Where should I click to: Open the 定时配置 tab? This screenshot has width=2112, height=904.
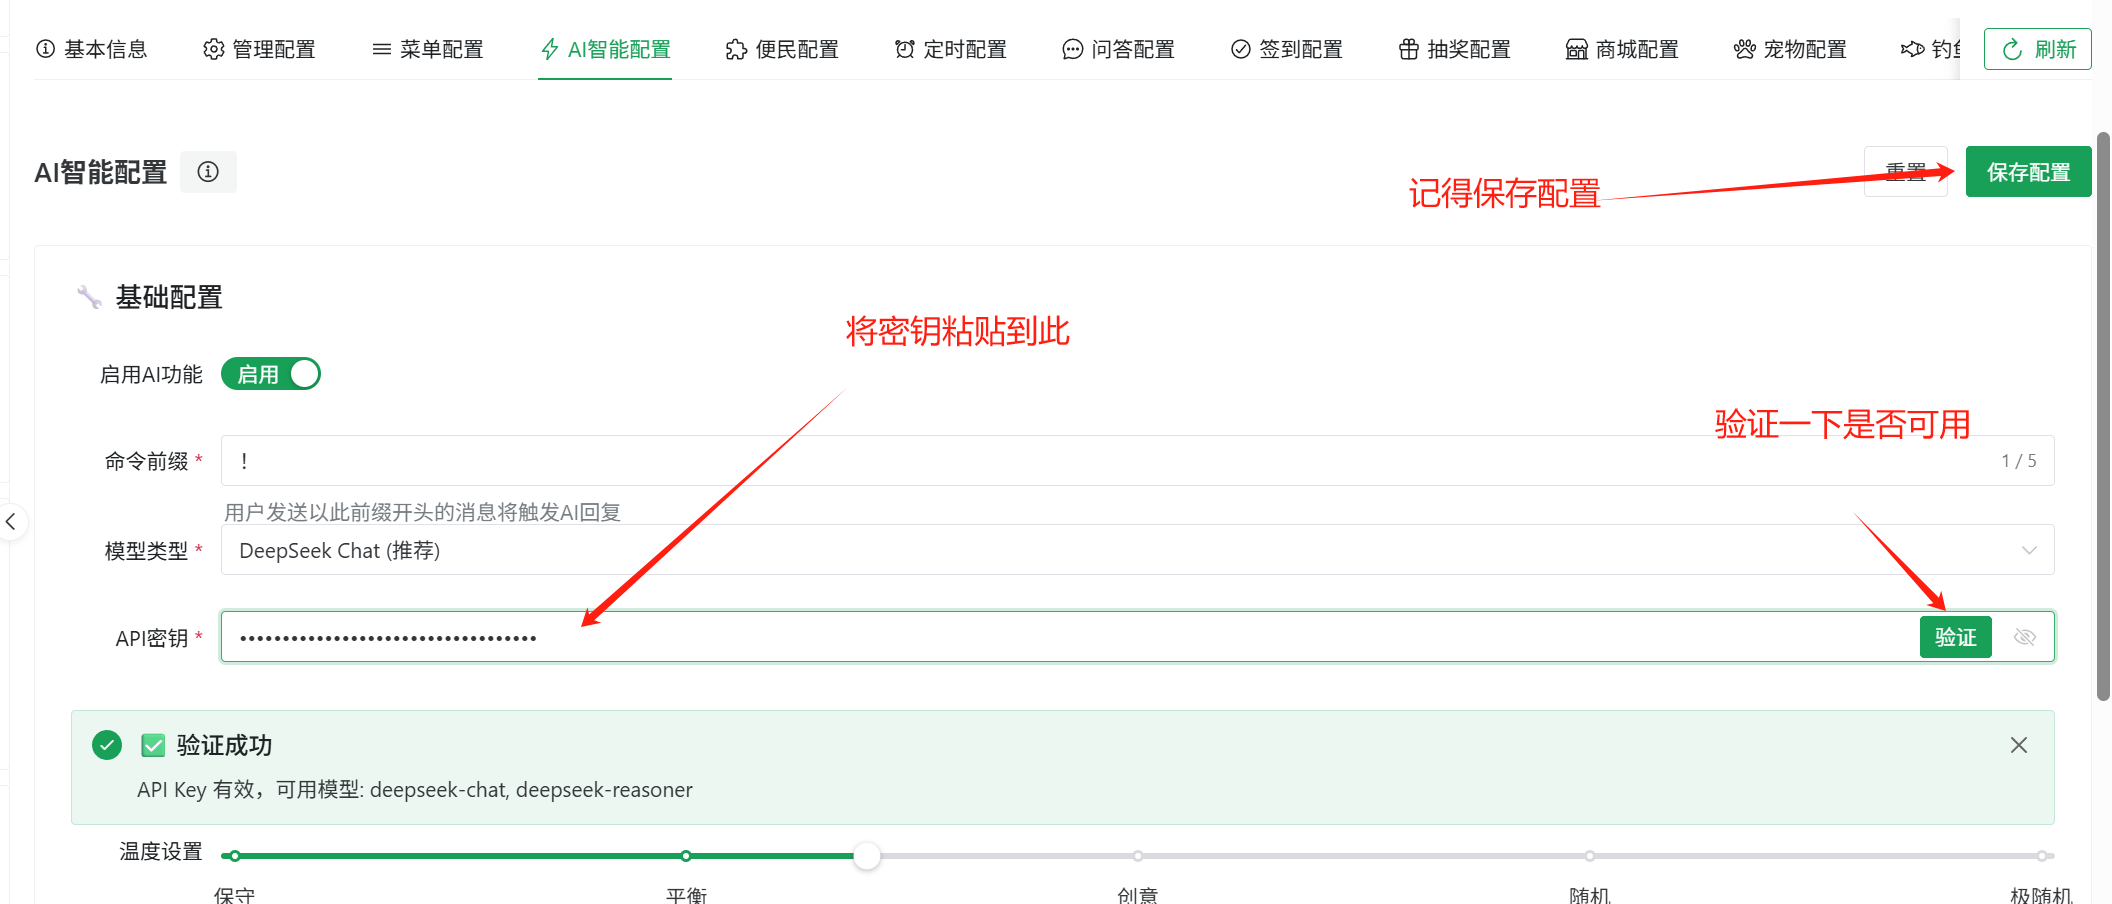click(950, 49)
